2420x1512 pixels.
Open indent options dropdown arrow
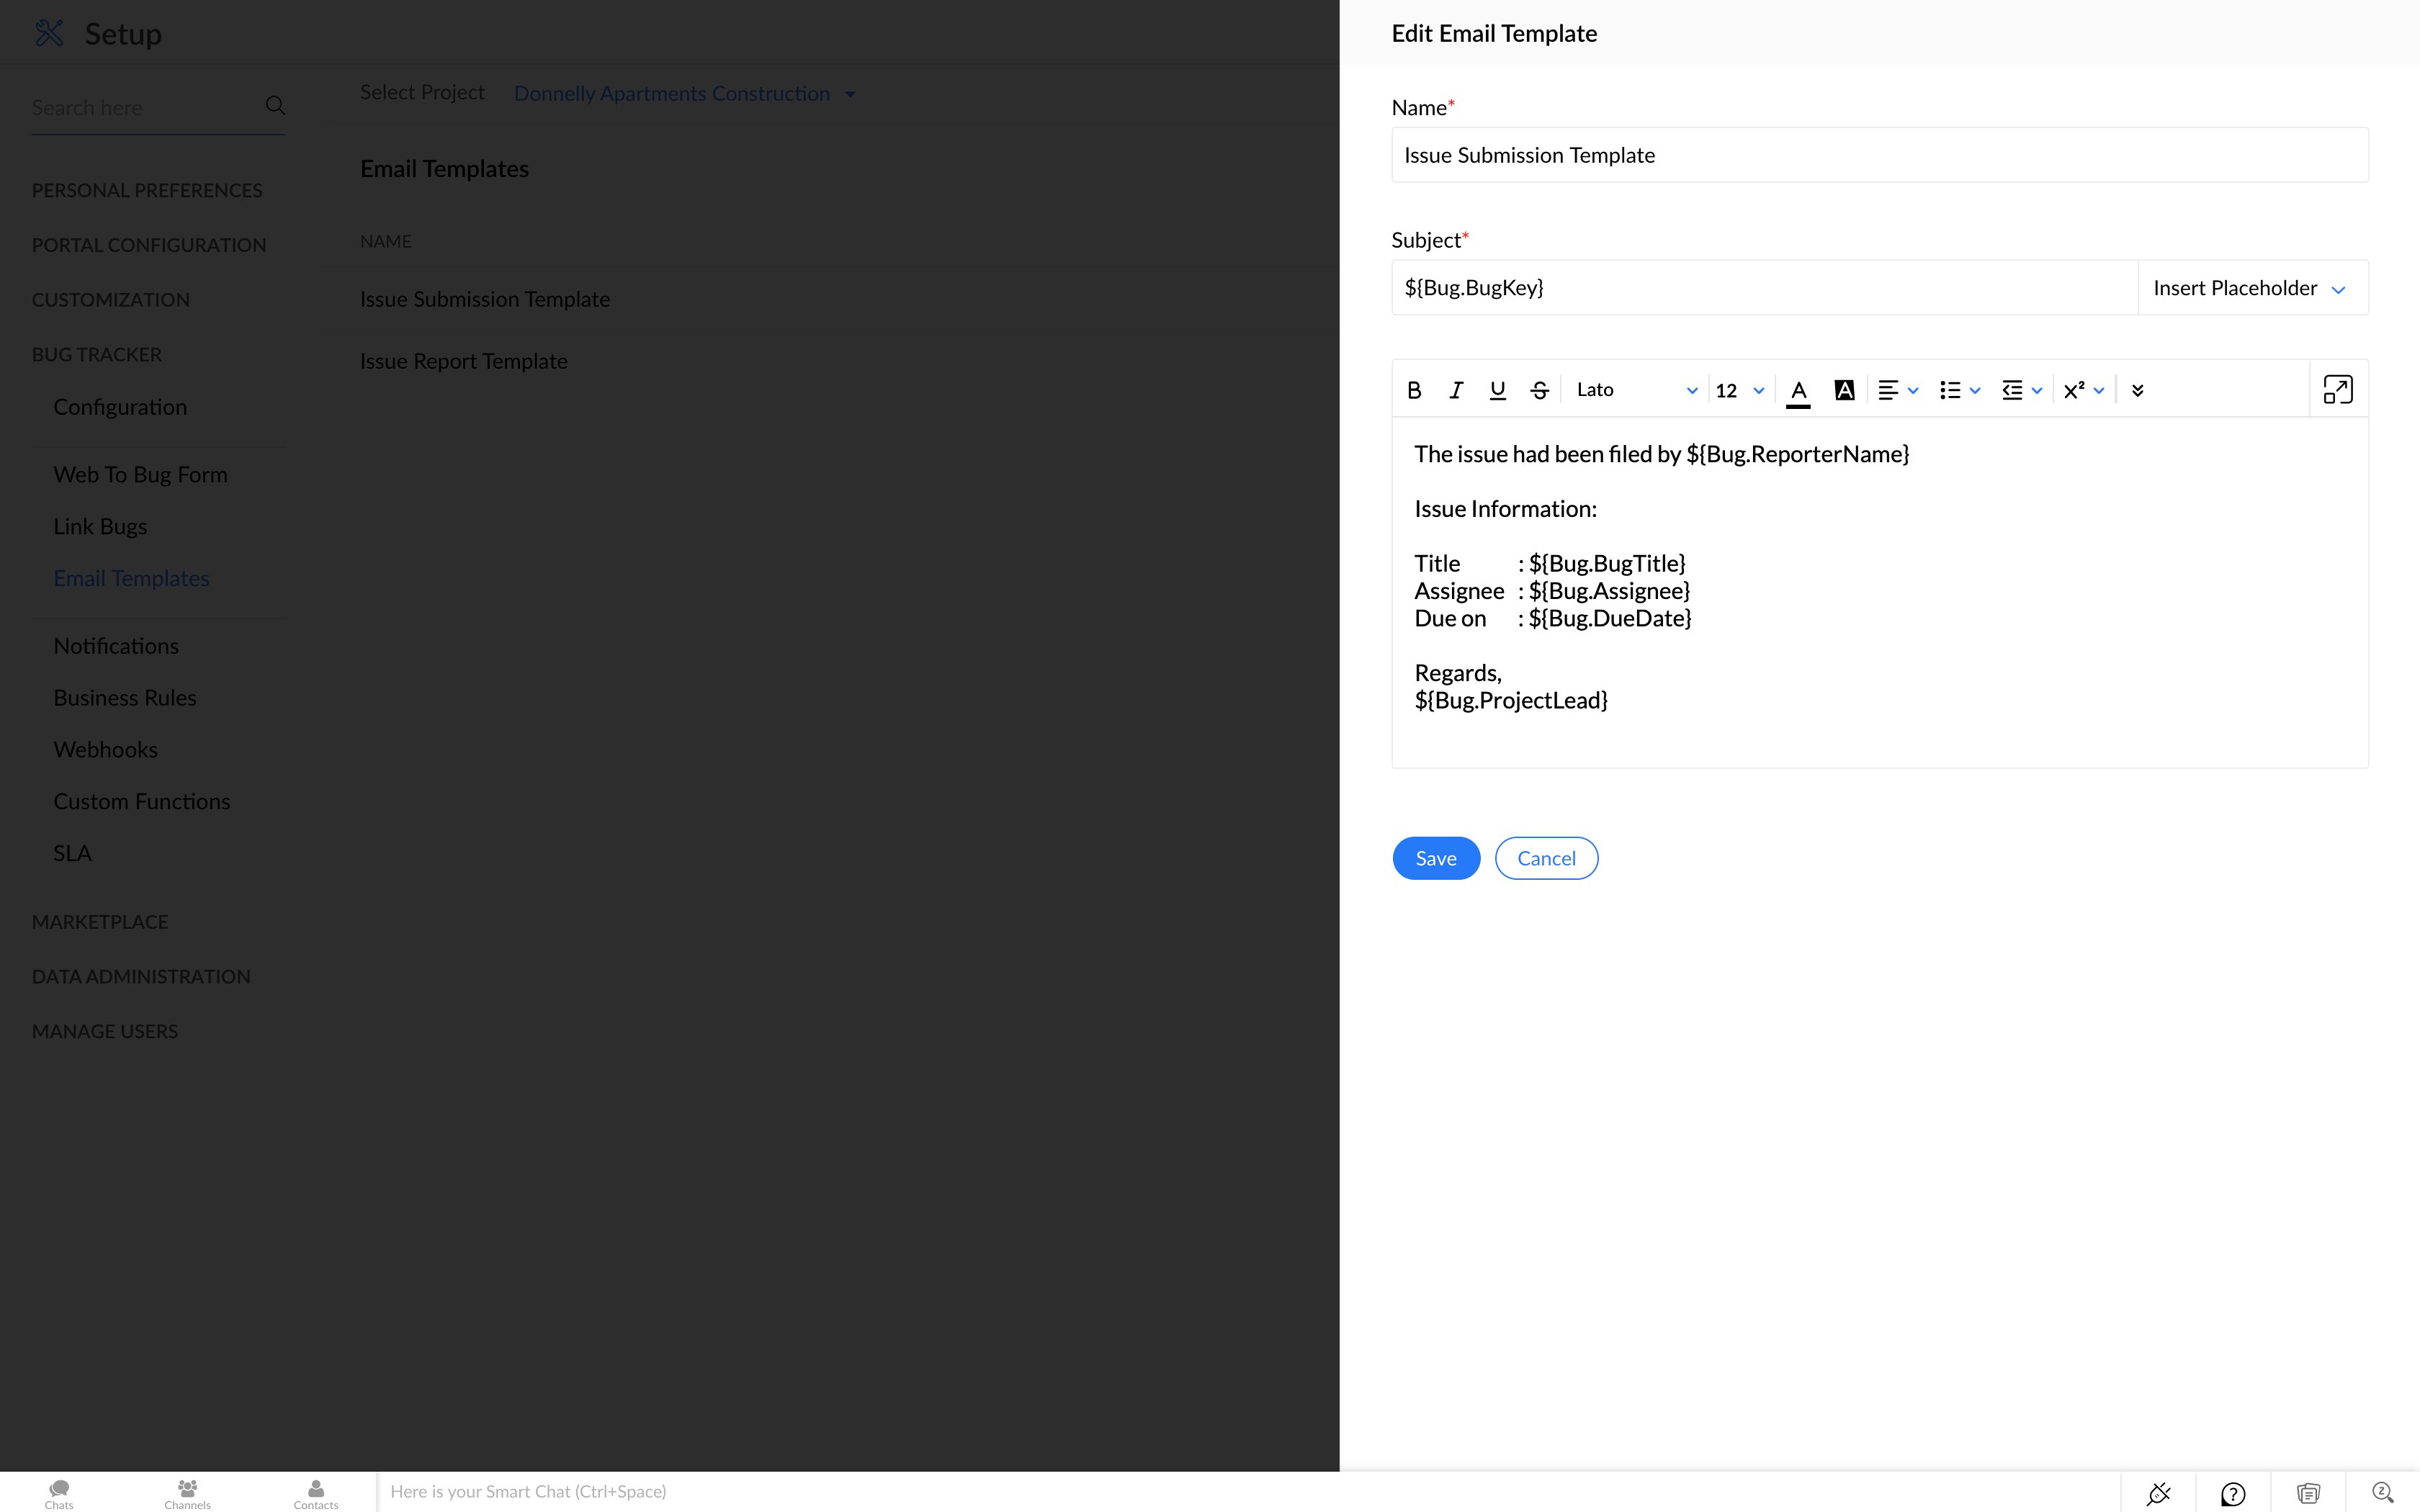pyautogui.click(x=2037, y=391)
